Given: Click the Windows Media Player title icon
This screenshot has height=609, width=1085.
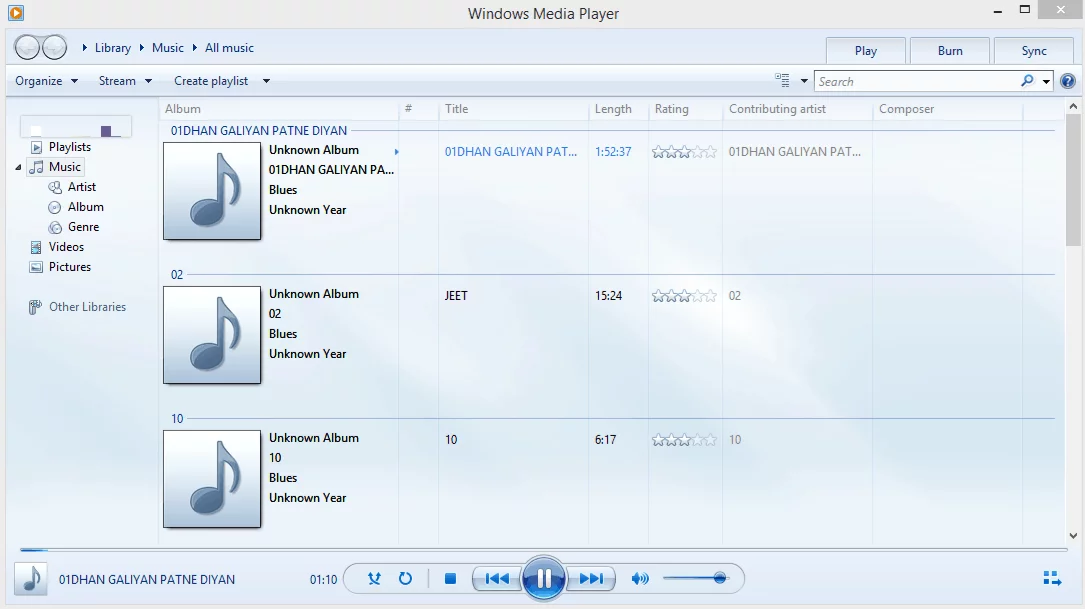Looking at the screenshot, I should pos(16,12).
